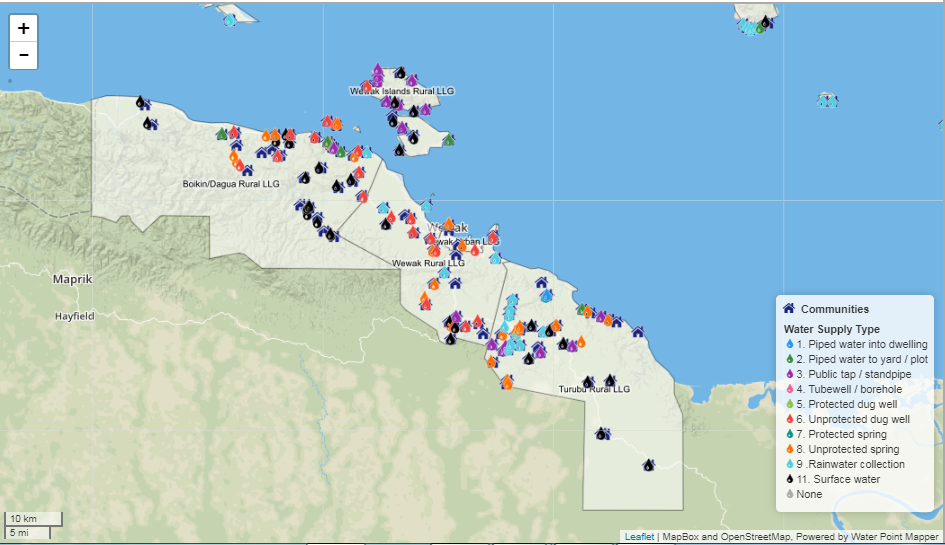Click the zoom in plus button
945x545 pixels.
coord(24,29)
